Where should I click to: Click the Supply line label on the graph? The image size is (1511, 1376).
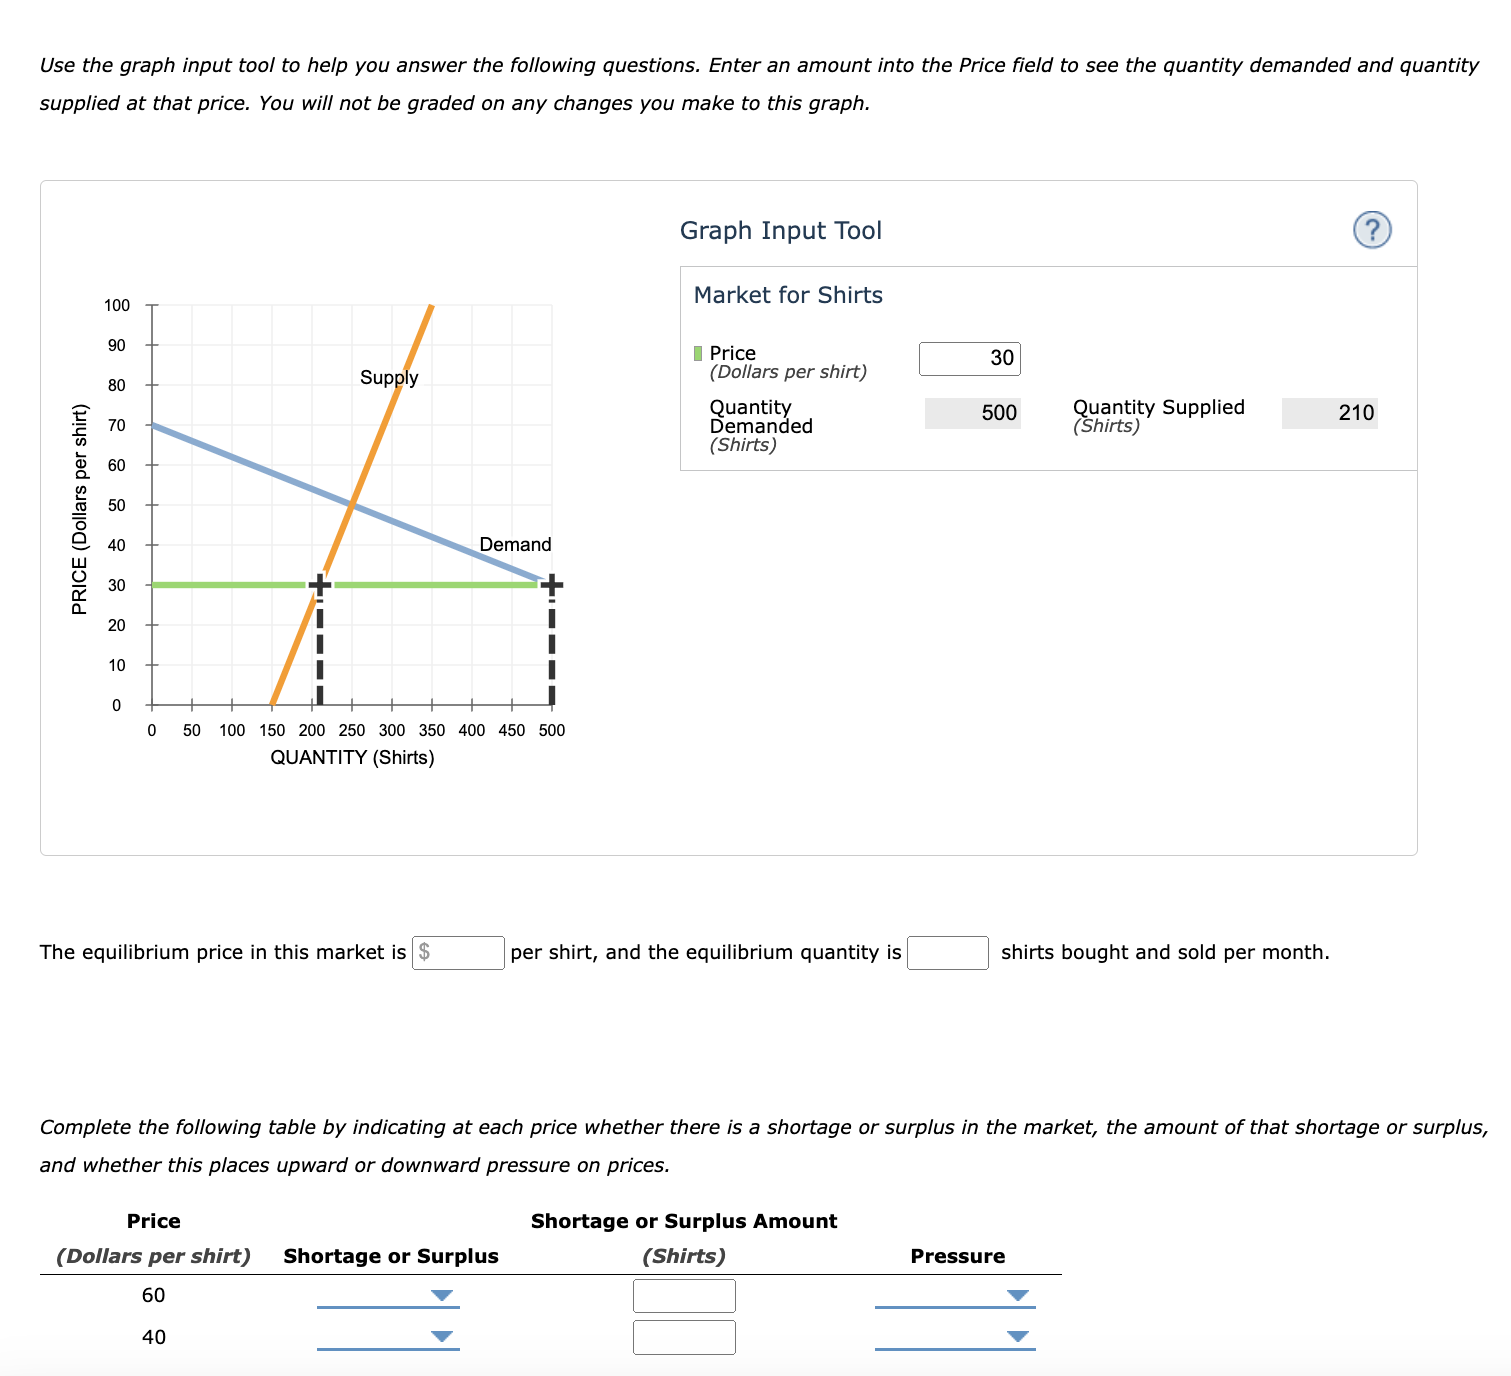coord(390,377)
